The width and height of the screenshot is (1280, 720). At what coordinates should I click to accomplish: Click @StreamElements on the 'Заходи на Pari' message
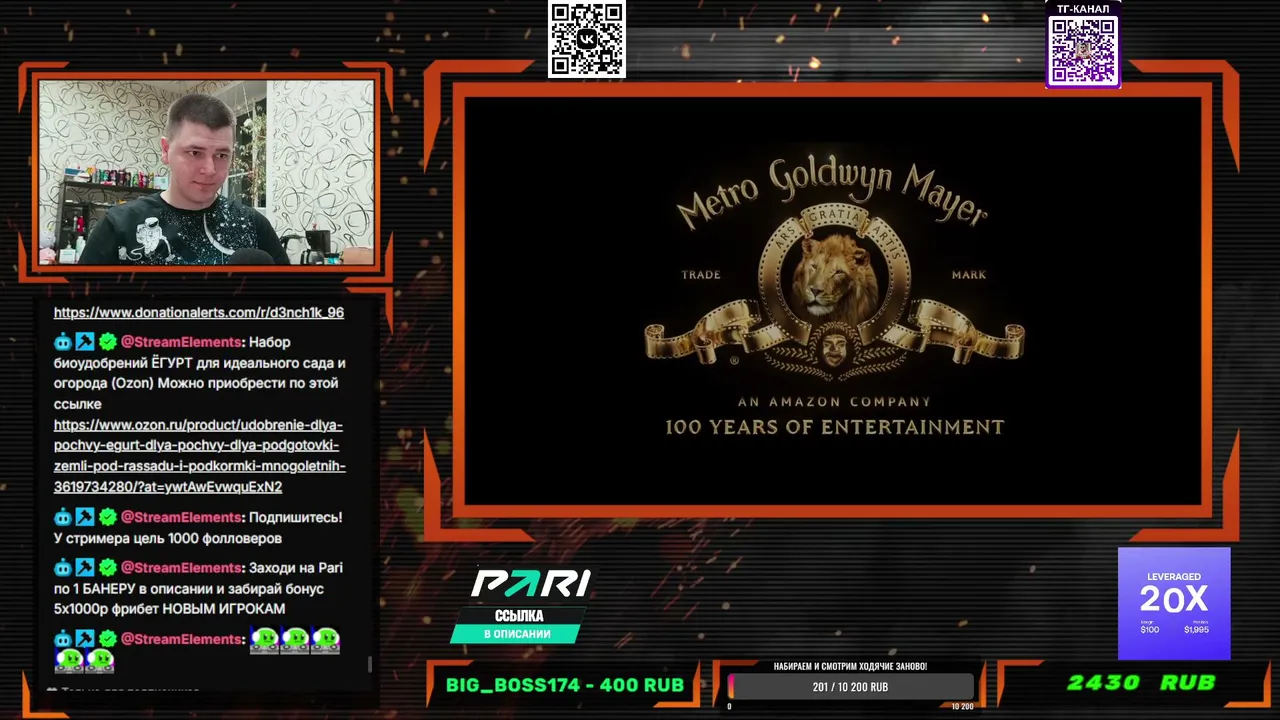coord(181,567)
